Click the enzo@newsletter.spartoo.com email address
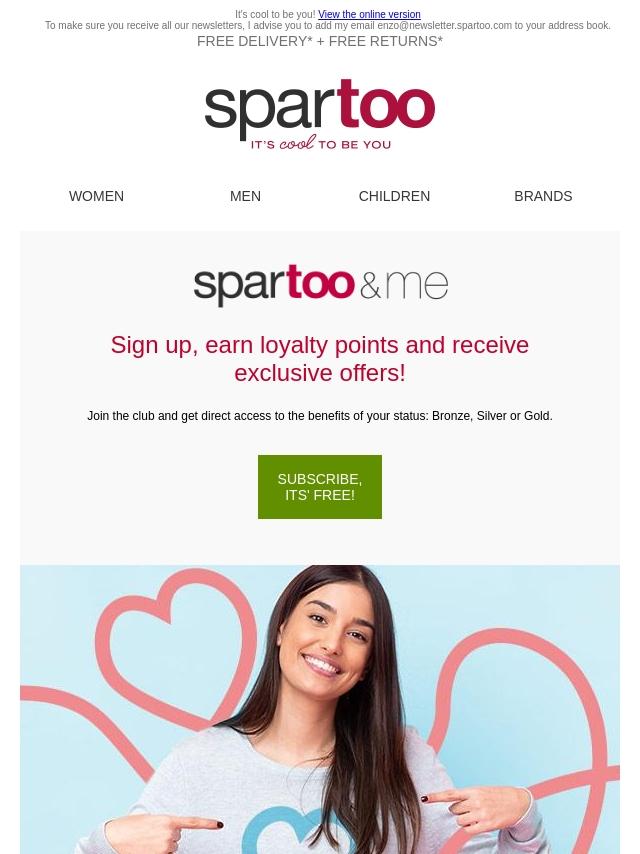 click(x=444, y=26)
